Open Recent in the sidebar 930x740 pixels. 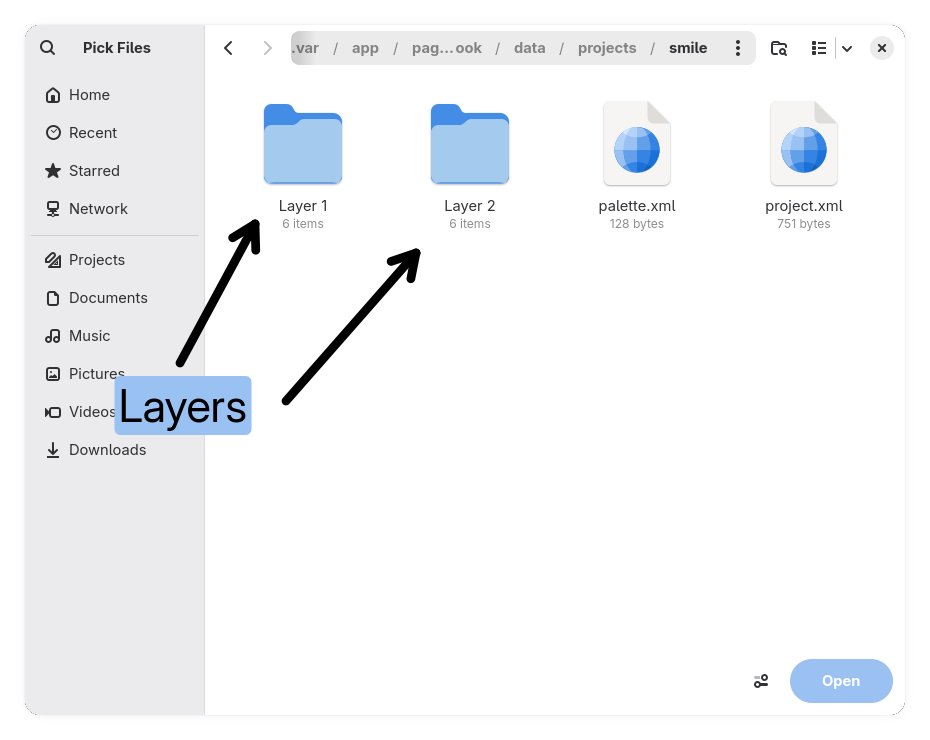pyautogui.click(x=115, y=133)
